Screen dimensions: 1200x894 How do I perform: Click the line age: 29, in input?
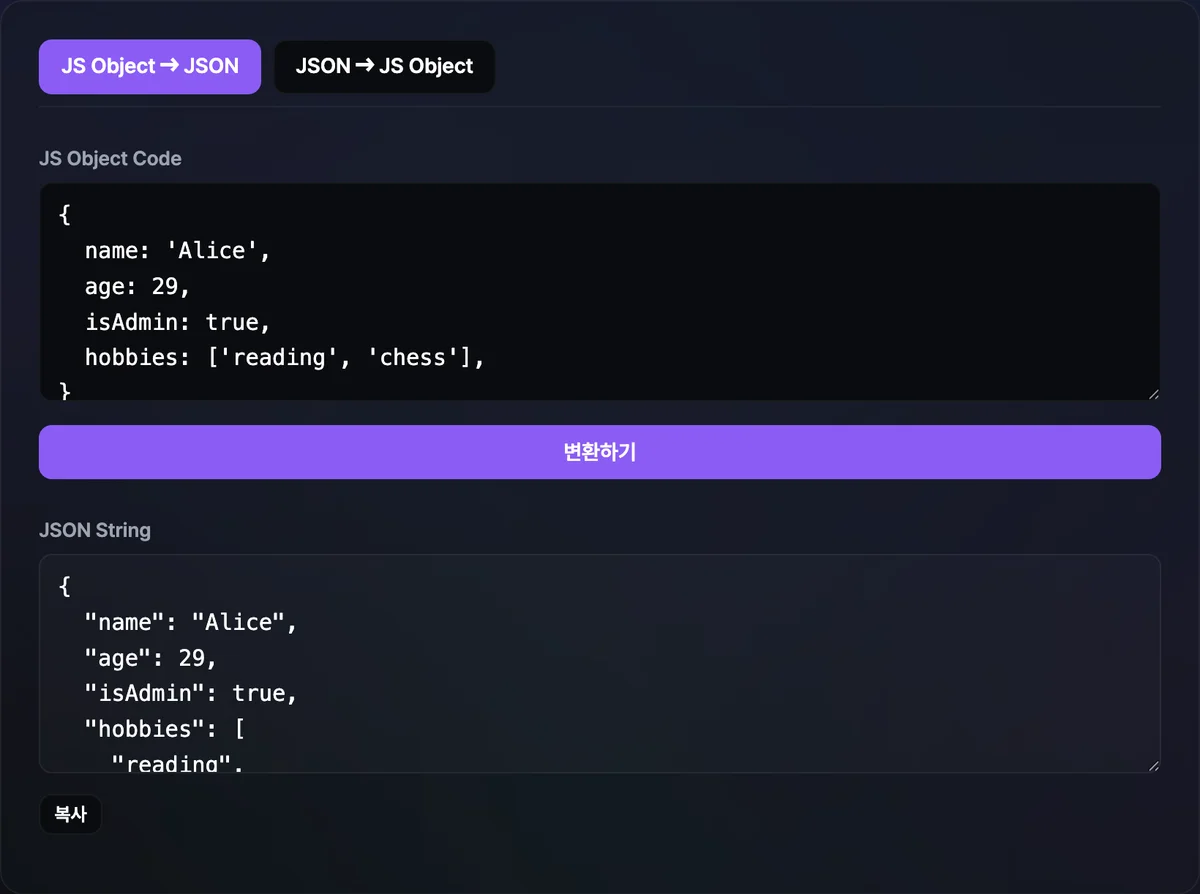(x=138, y=286)
